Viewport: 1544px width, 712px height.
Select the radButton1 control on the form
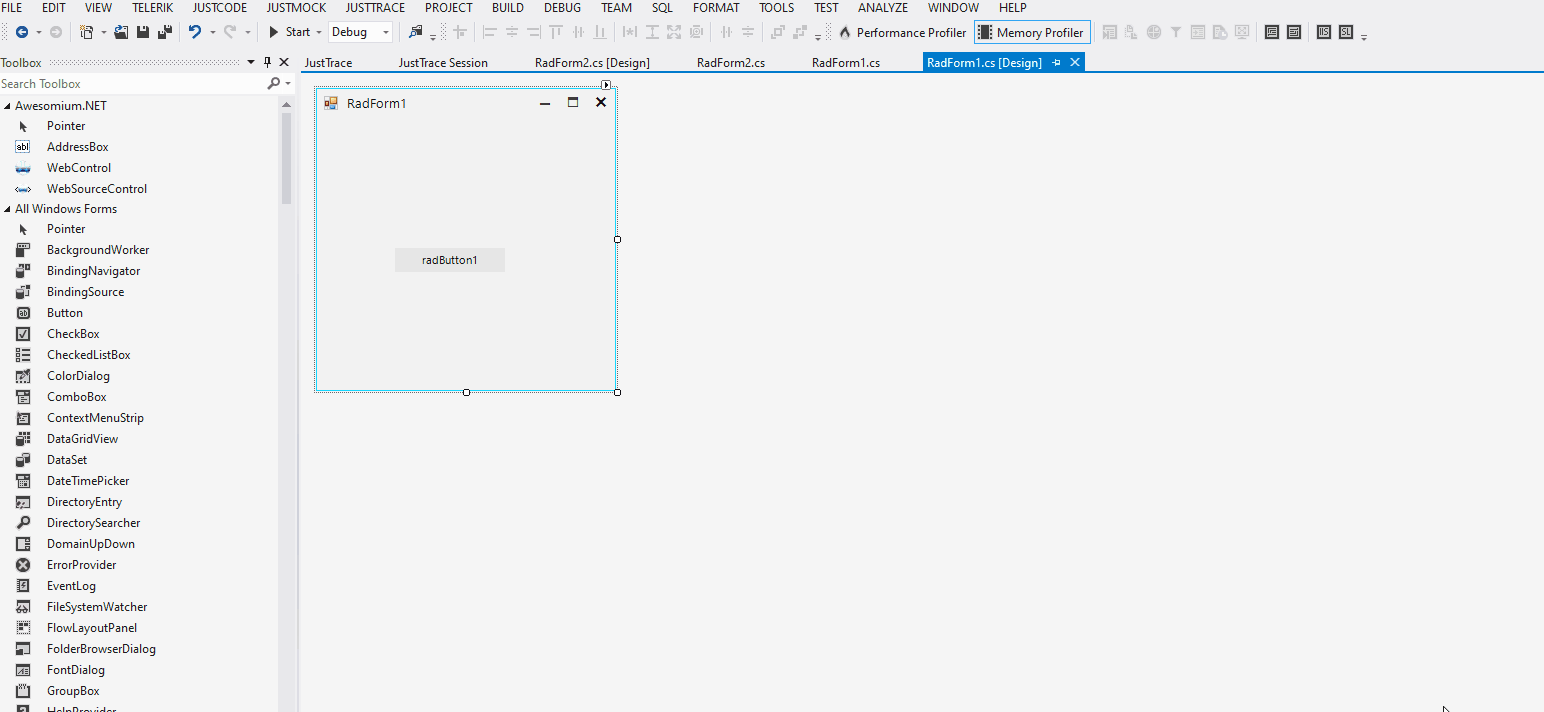click(450, 260)
